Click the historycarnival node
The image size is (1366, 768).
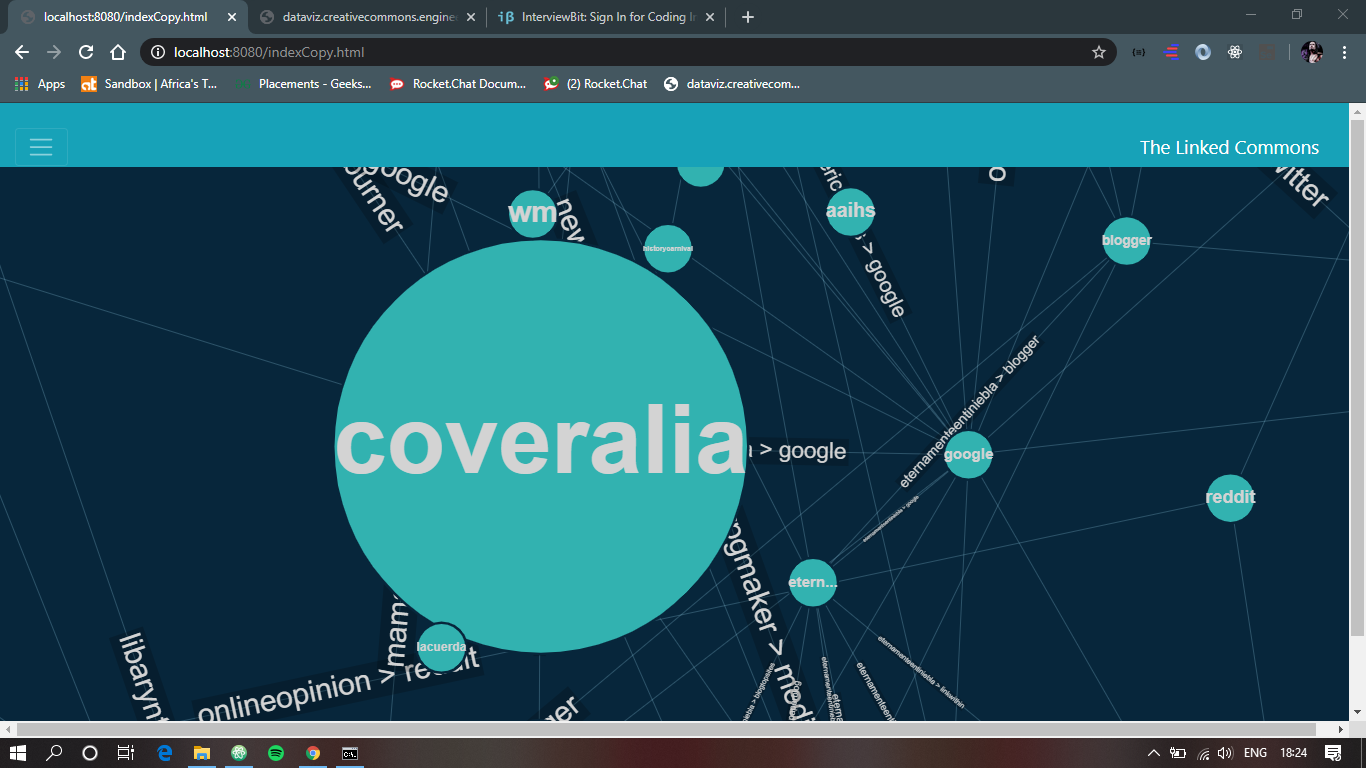[668, 248]
